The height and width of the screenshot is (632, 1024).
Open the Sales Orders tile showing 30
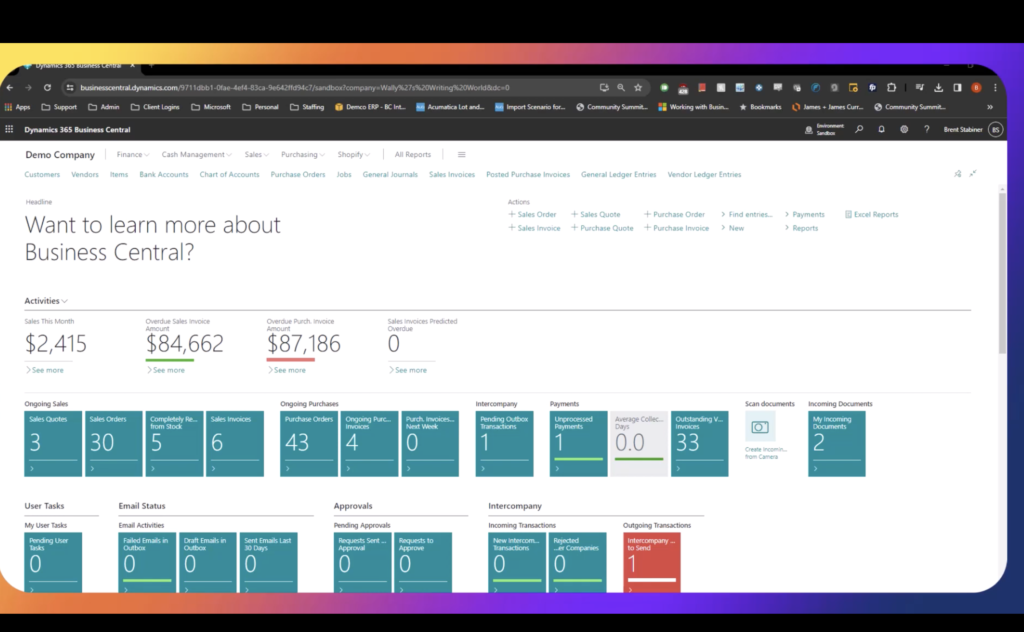[113, 443]
